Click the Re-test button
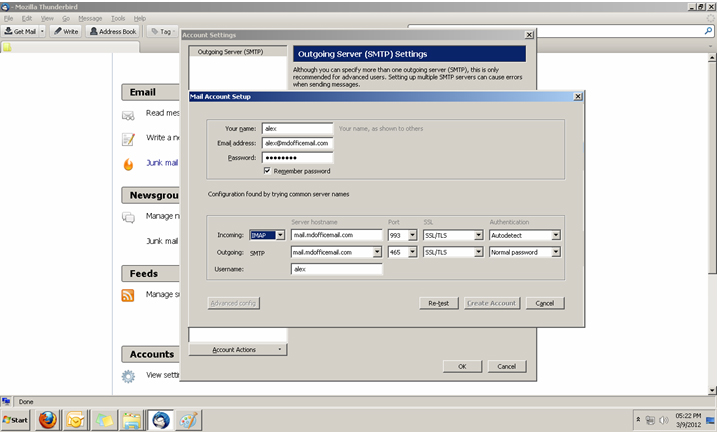This screenshot has width=718, height=432. pyautogui.click(x=437, y=303)
